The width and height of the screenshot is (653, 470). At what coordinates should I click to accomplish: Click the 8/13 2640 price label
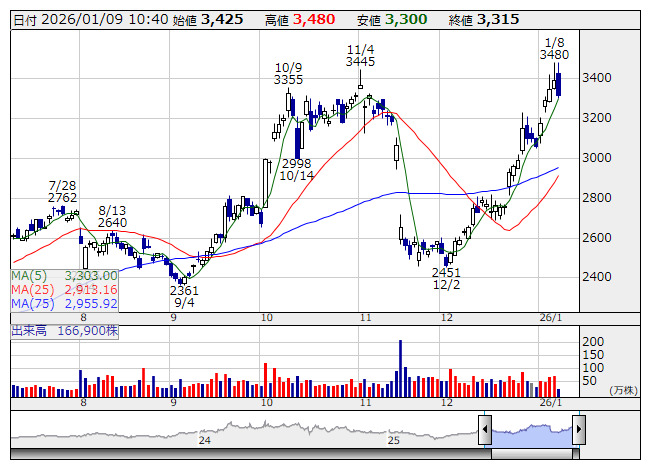tap(113, 216)
